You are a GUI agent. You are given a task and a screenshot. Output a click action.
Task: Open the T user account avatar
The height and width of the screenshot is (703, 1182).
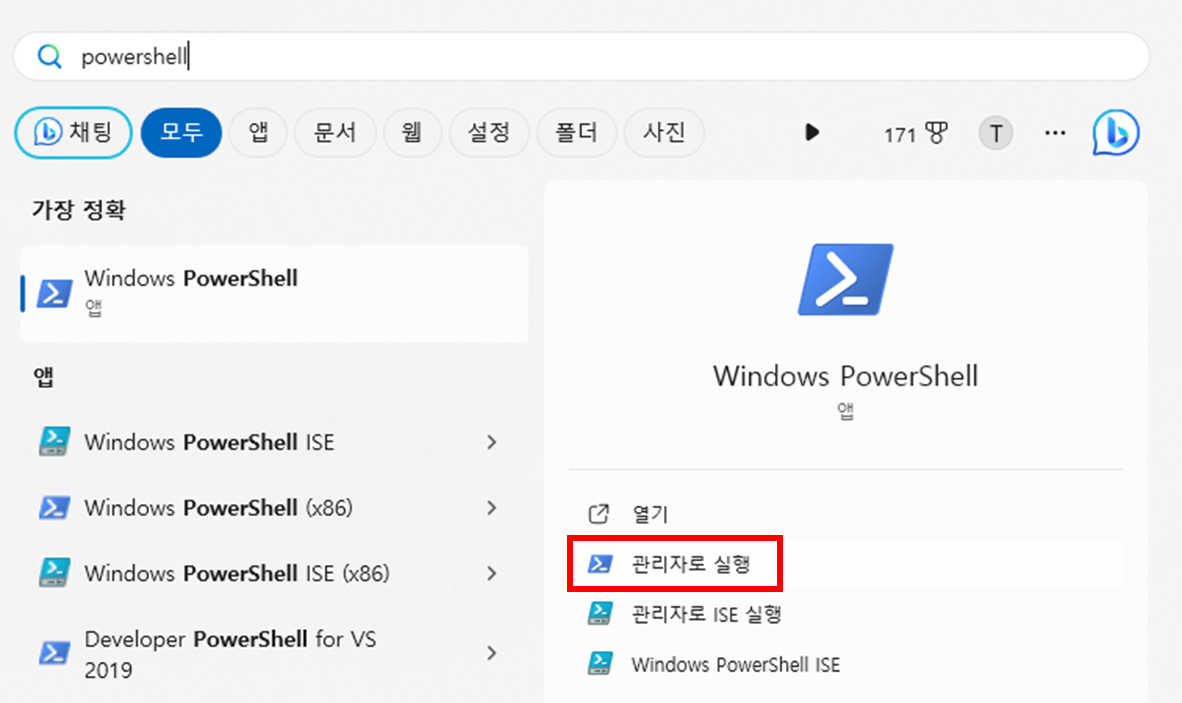pyautogui.click(x=996, y=133)
